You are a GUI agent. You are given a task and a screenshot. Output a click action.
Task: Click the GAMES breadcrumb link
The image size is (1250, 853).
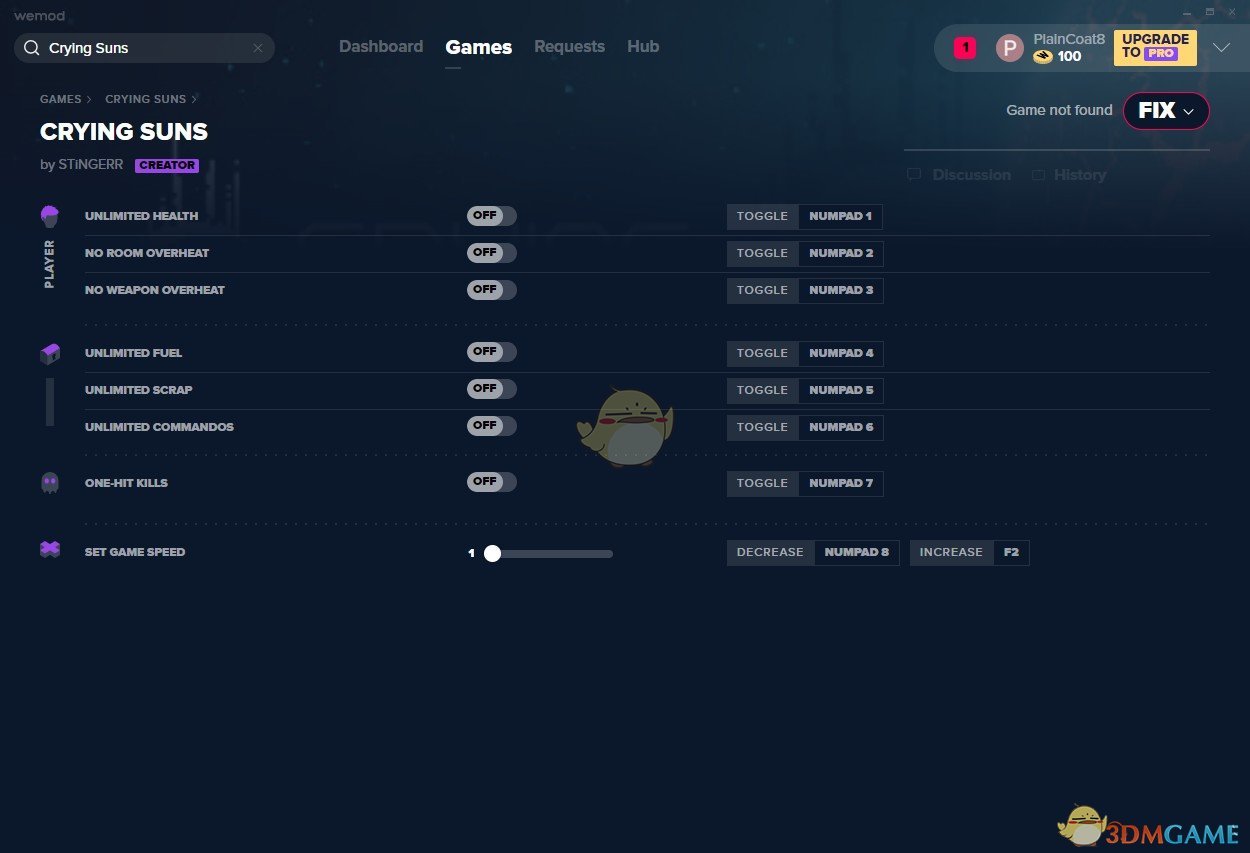click(x=61, y=99)
